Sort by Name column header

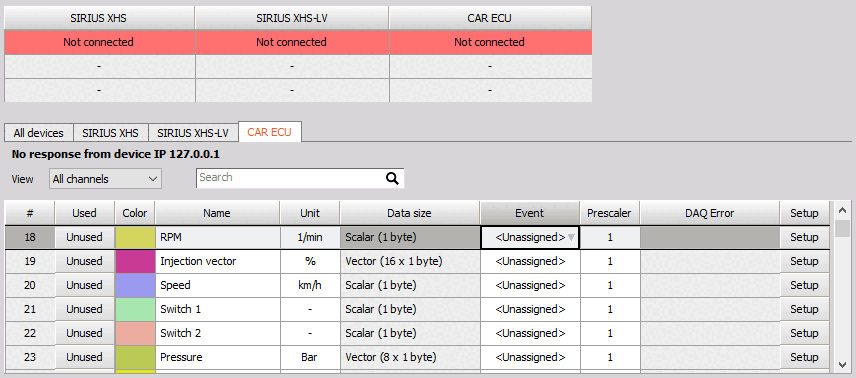pos(217,213)
